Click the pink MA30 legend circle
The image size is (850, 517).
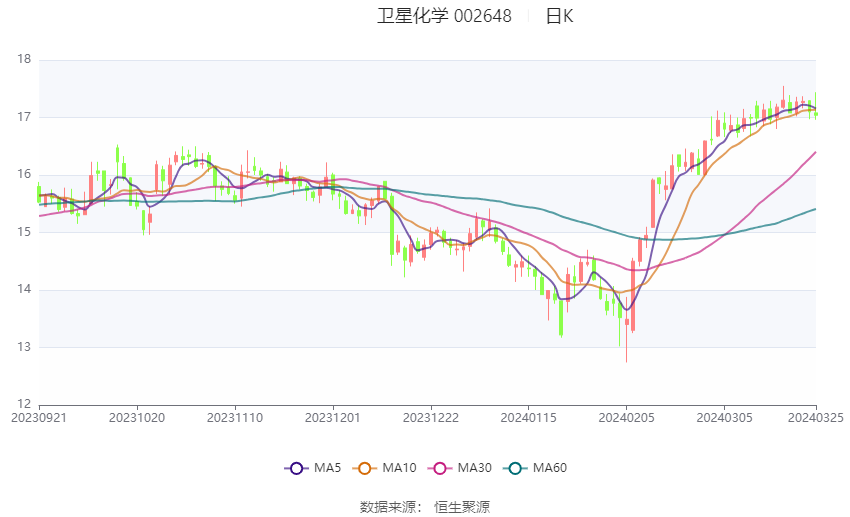point(438,468)
